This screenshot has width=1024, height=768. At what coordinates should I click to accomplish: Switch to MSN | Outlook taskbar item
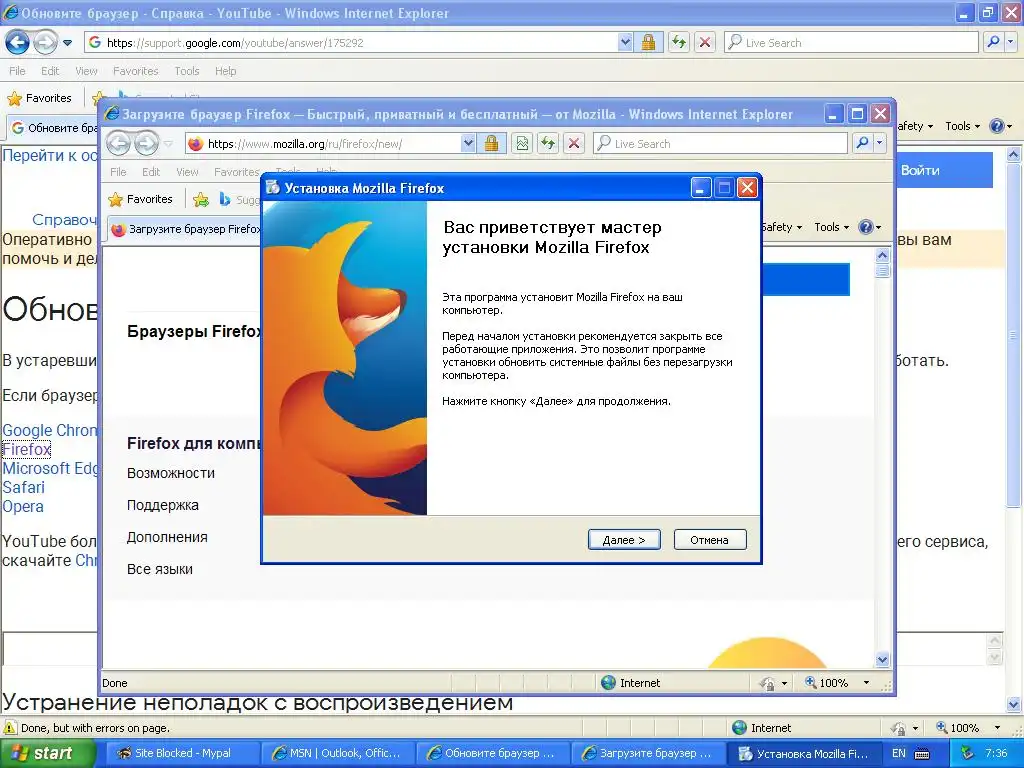(336, 754)
